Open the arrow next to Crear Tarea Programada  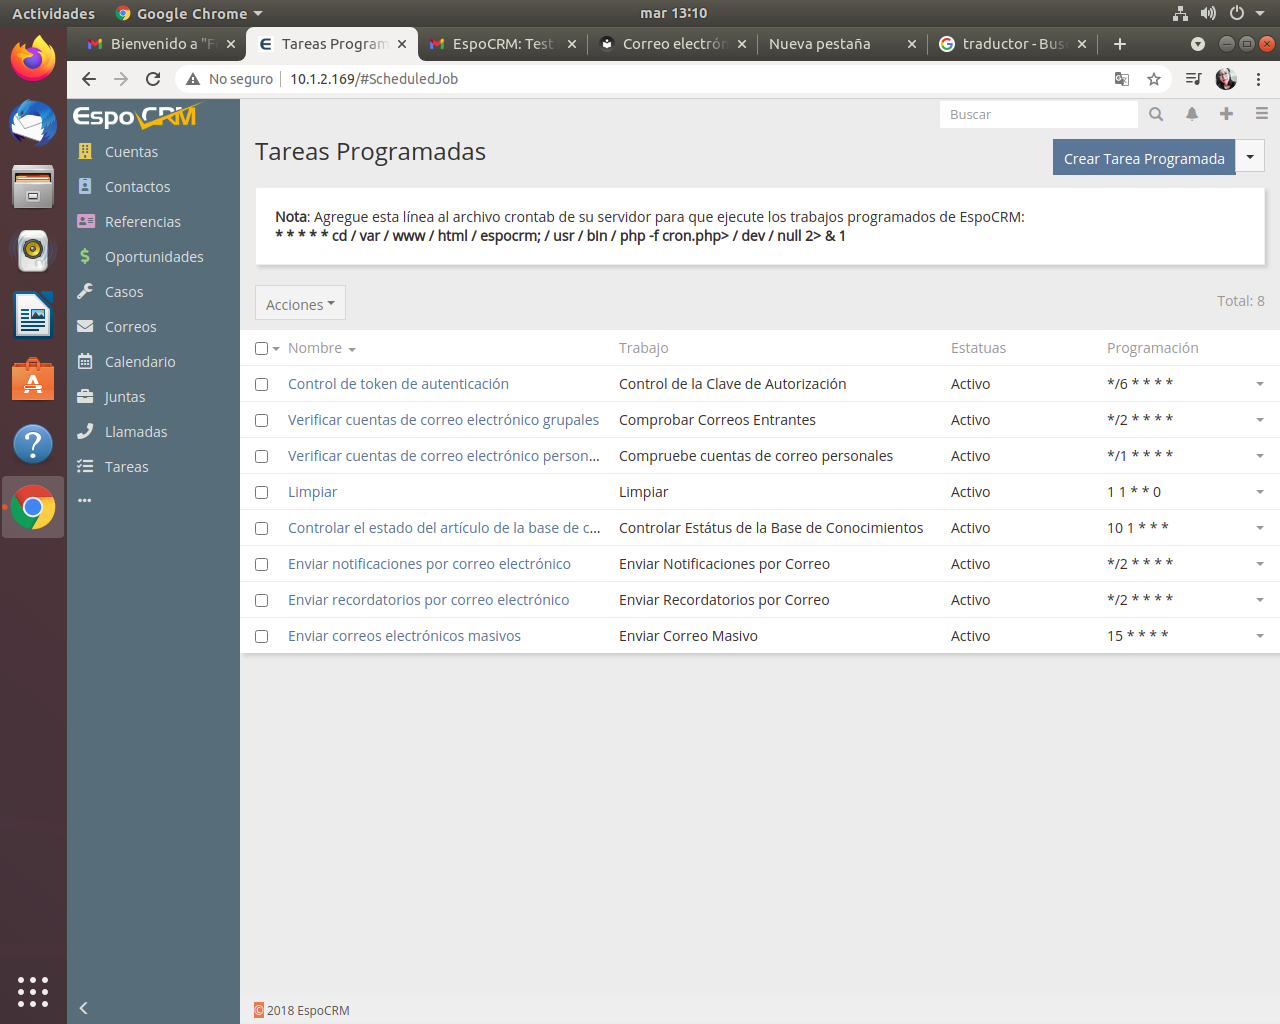click(x=1250, y=157)
